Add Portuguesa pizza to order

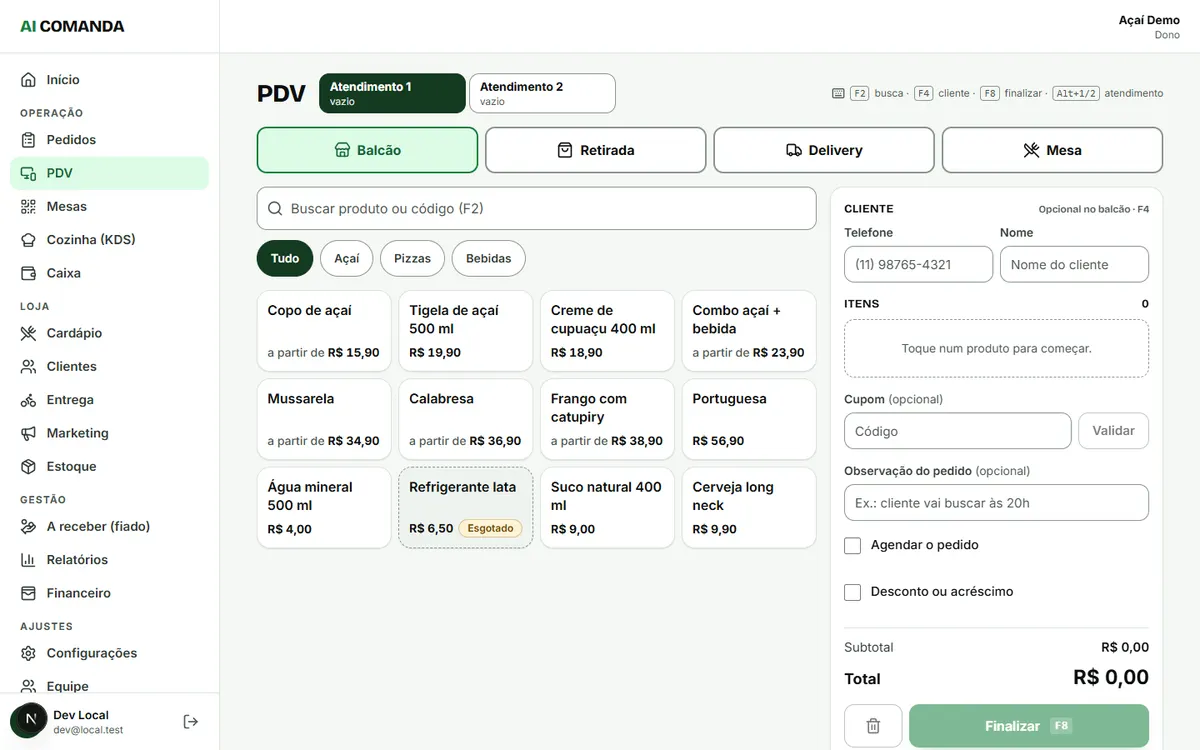coord(749,419)
